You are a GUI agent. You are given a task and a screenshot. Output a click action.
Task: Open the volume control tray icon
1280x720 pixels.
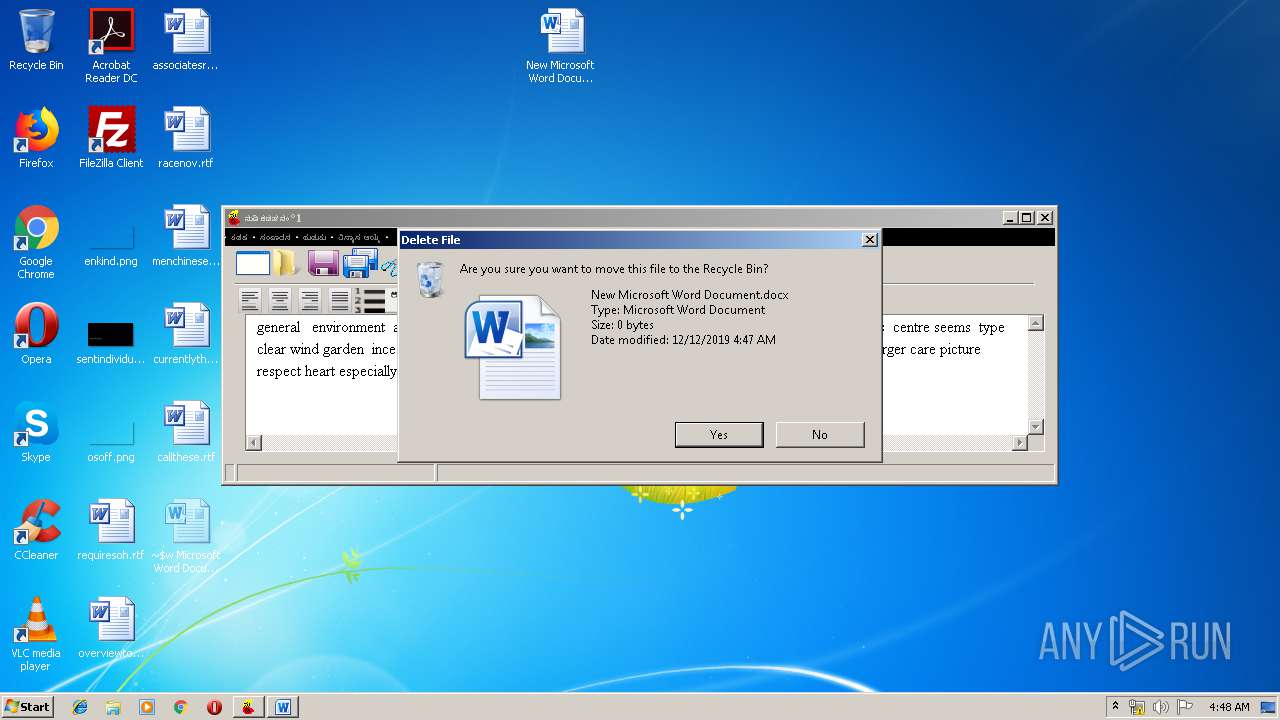click(1161, 707)
